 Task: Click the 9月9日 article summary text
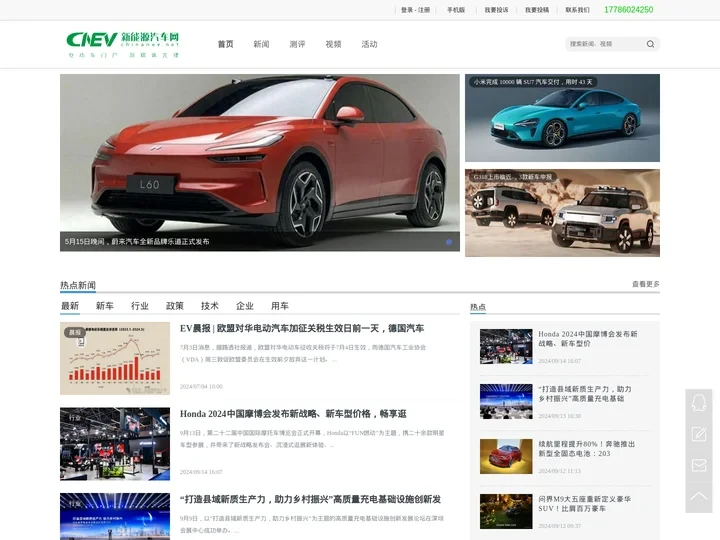coord(312,524)
